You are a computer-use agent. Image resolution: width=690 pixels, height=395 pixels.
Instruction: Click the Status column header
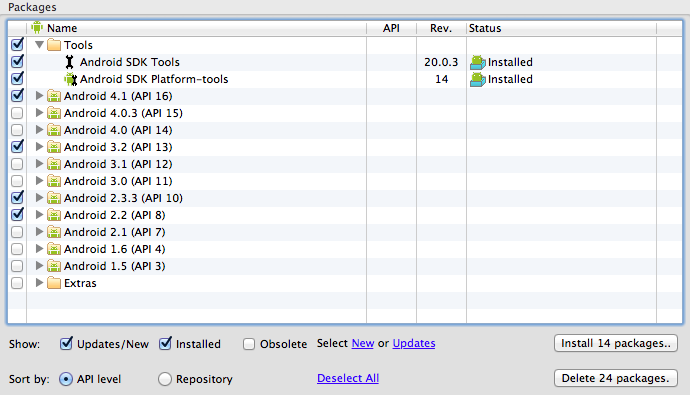click(x=561, y=28)
